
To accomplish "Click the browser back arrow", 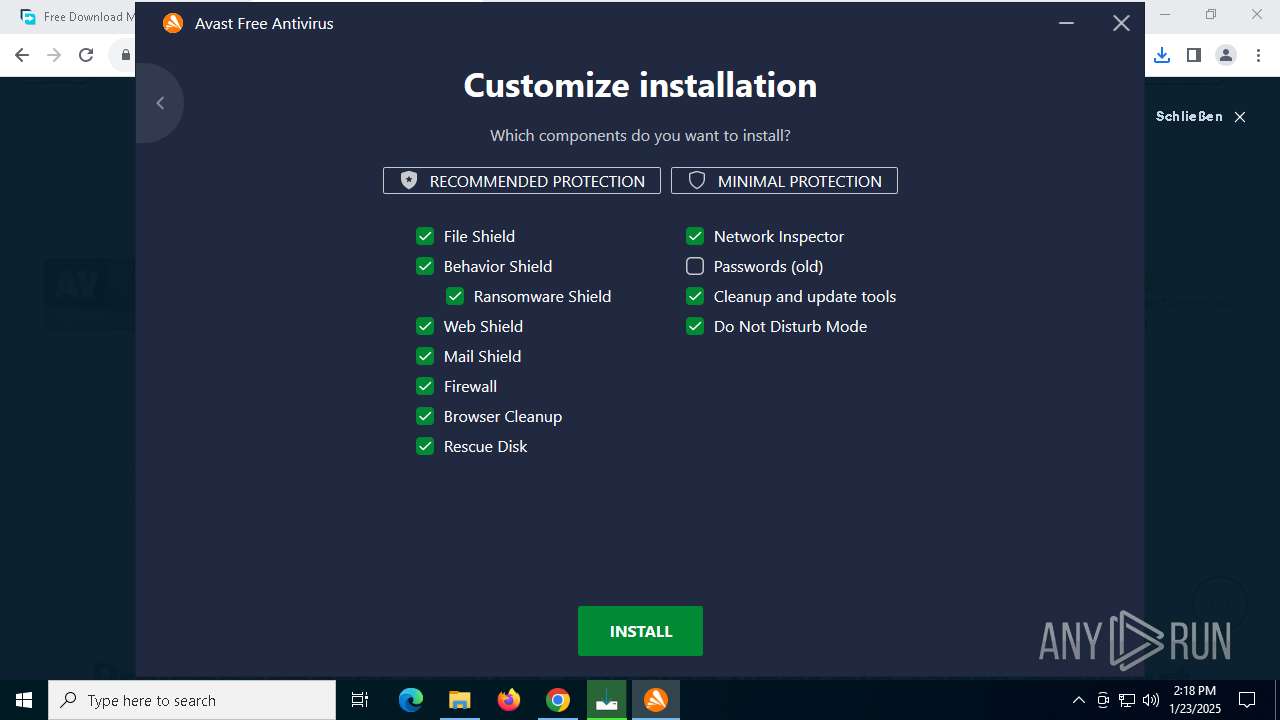I will (x=22, y=55).
